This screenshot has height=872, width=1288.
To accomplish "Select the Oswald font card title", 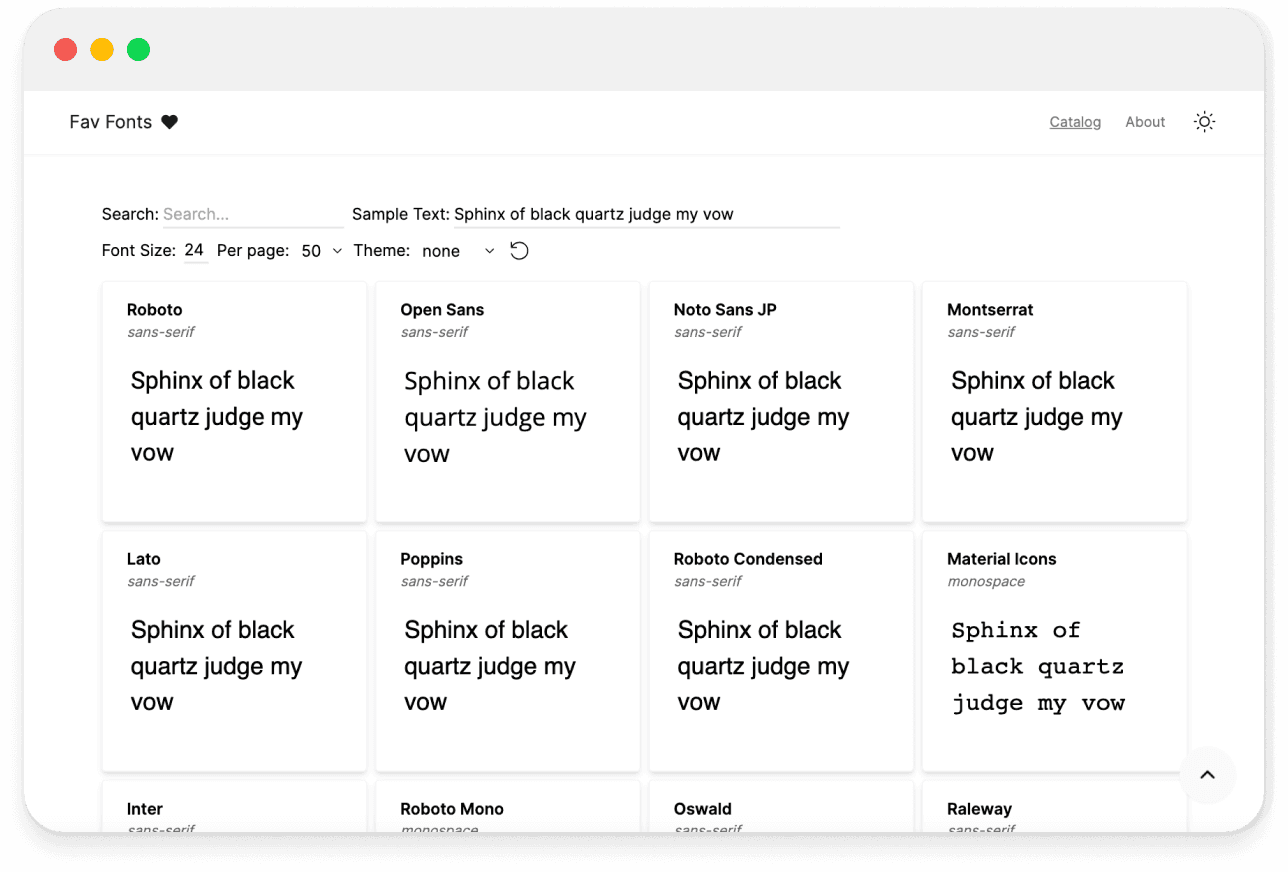I will pyautogui.click(x=703, y=809).
